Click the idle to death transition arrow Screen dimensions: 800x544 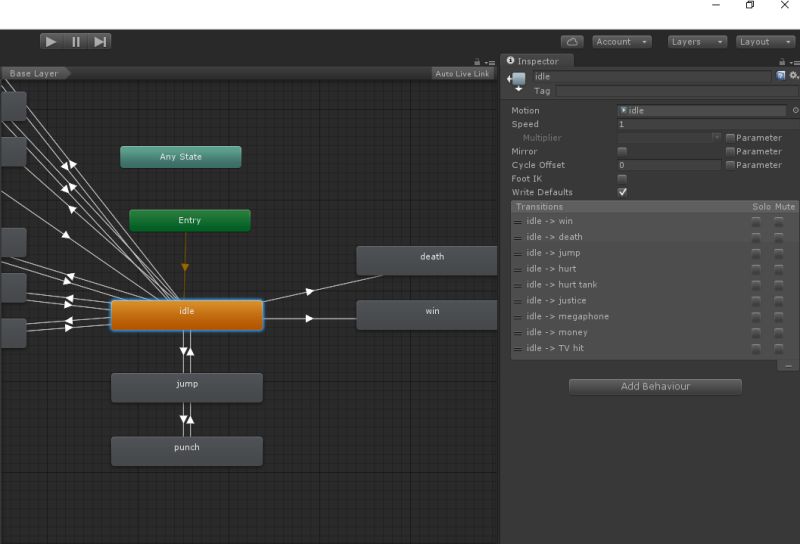click(310, 291)
